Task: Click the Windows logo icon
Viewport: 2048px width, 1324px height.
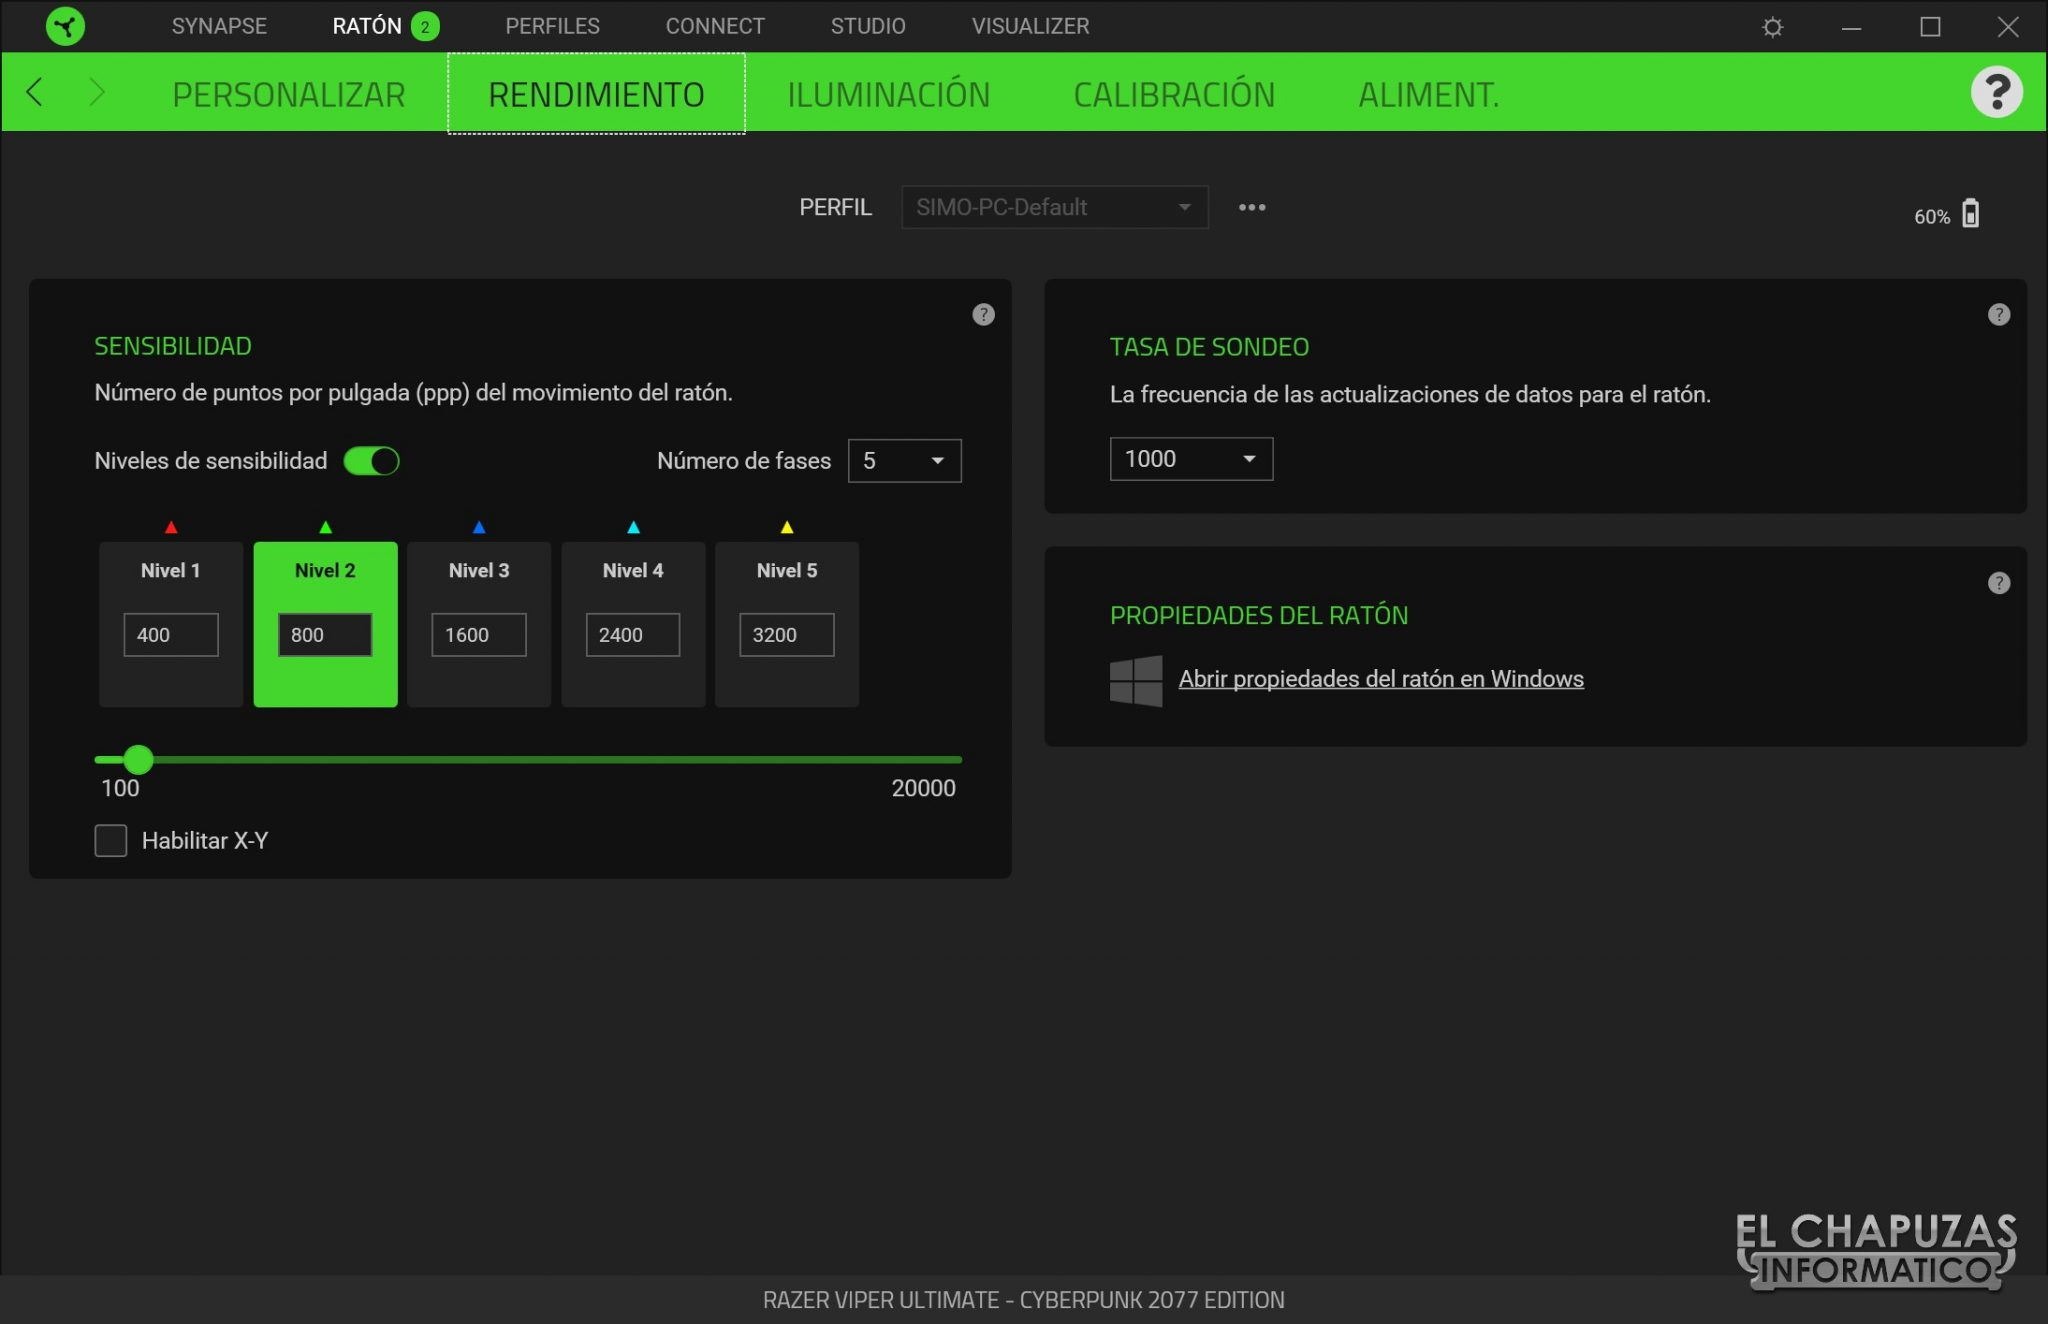Action: tap(1136, 680)
